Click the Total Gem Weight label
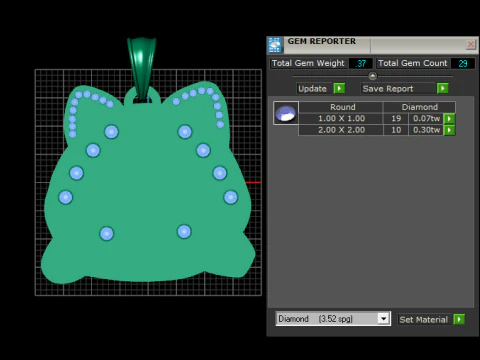Screen dimensions: 480x360 click(x=308, y=63)
